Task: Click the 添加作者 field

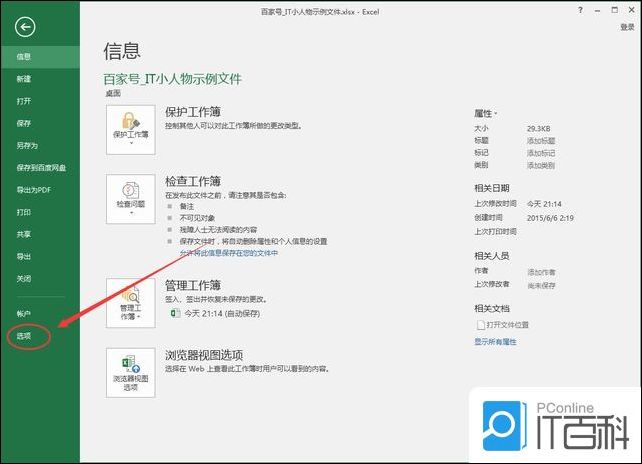Action: [x=541, y=272]
